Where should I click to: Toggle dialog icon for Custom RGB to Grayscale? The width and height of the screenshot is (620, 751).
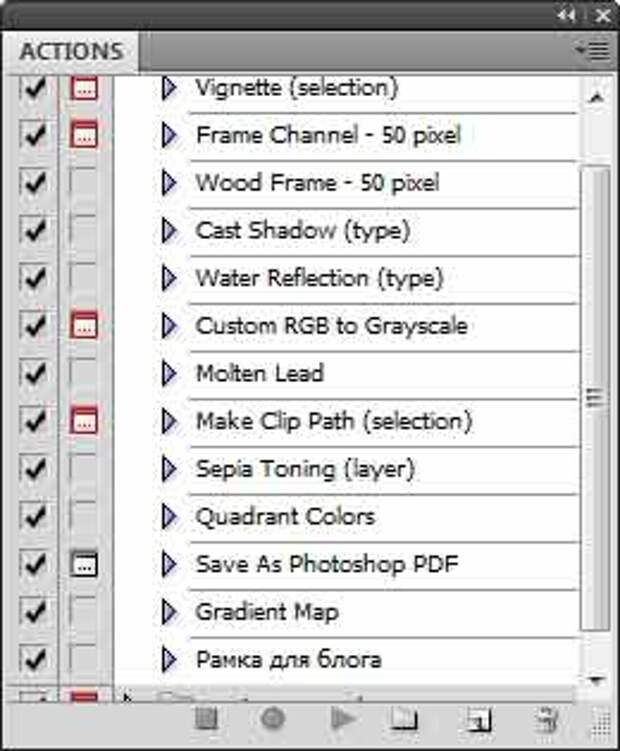84,325
